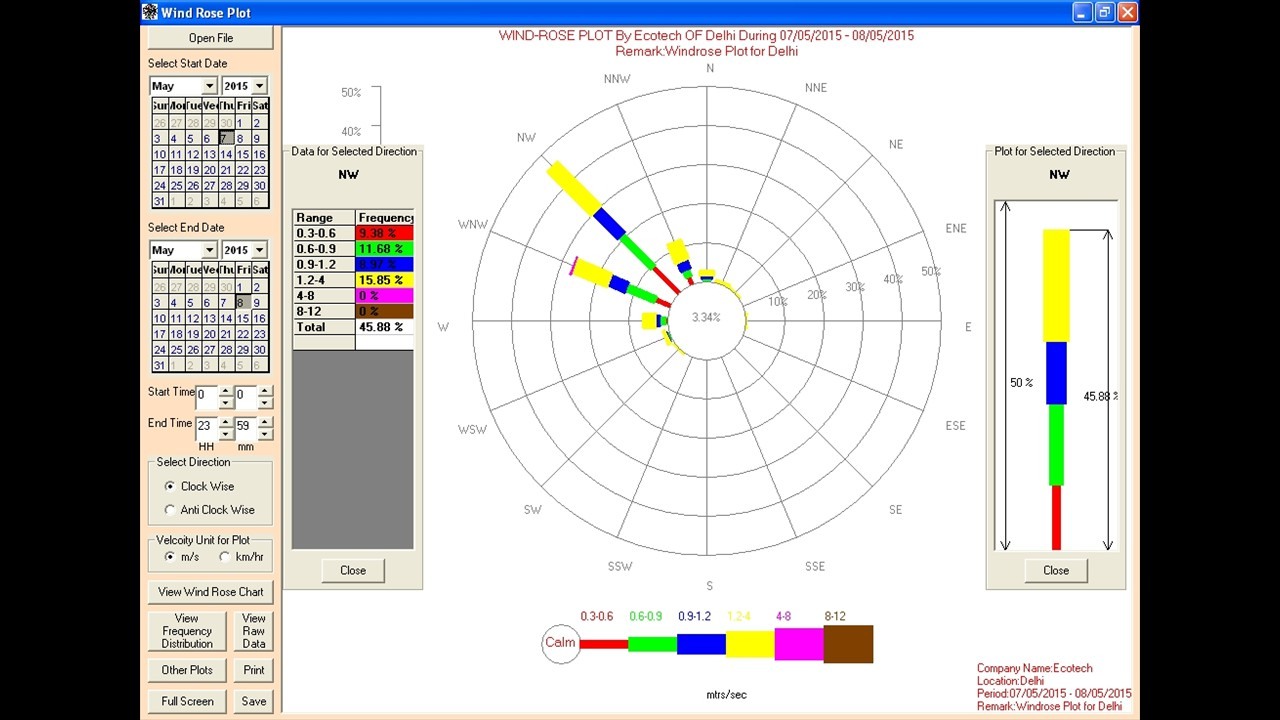Click the End Time minute field
1280x720 pixels.
[245, 427]
